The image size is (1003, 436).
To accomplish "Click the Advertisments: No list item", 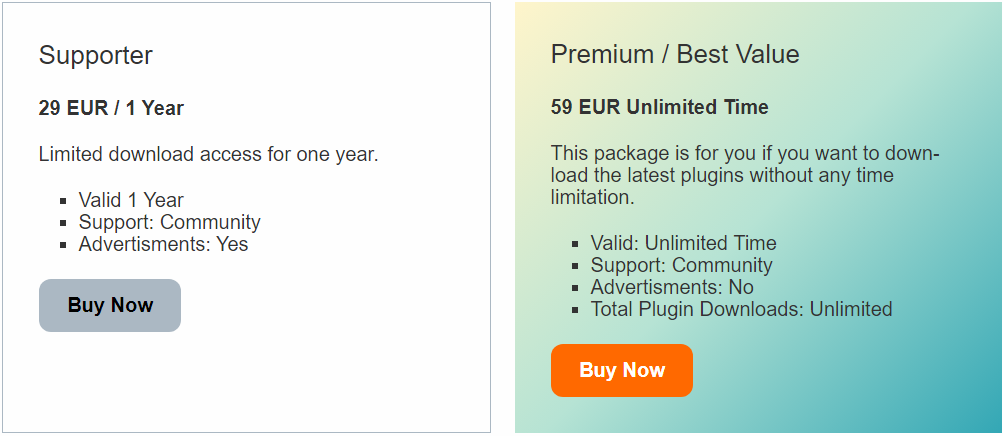I will pyautogui.click(x=672, y=287).
